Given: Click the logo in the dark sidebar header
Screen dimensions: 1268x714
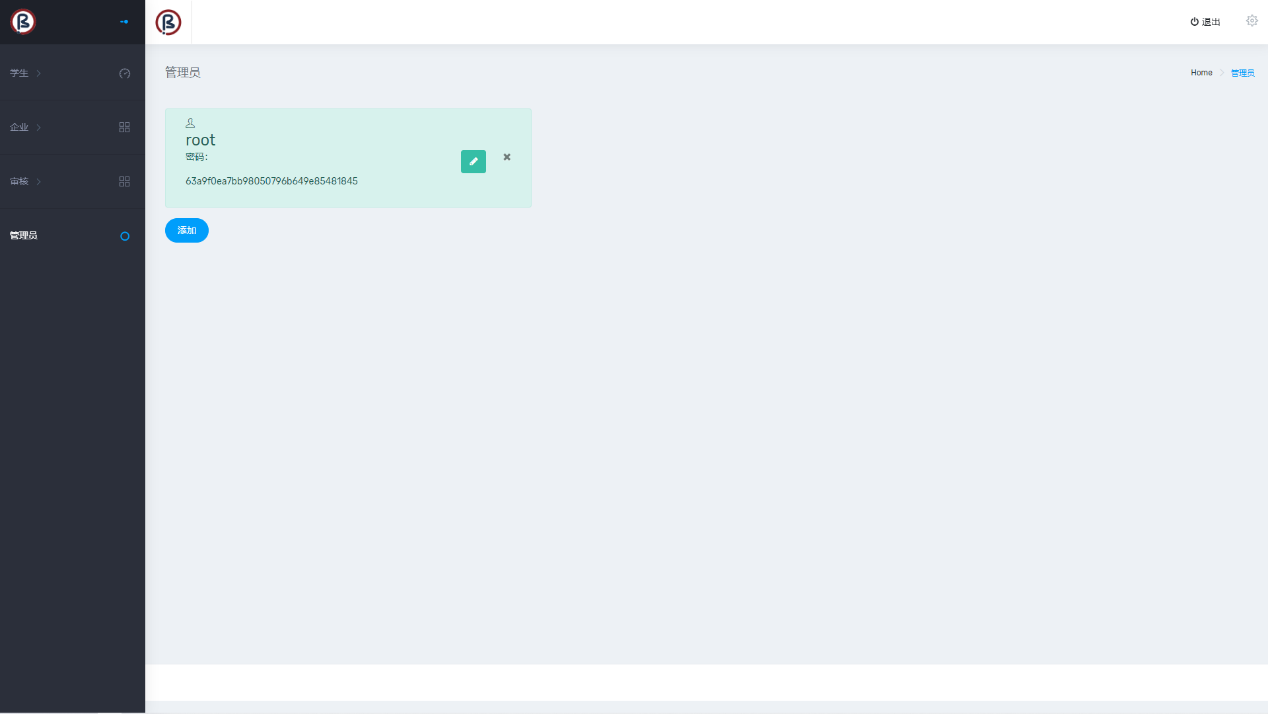Looking at the screenshot, I should pyautogui.click(x=23, y=21).
